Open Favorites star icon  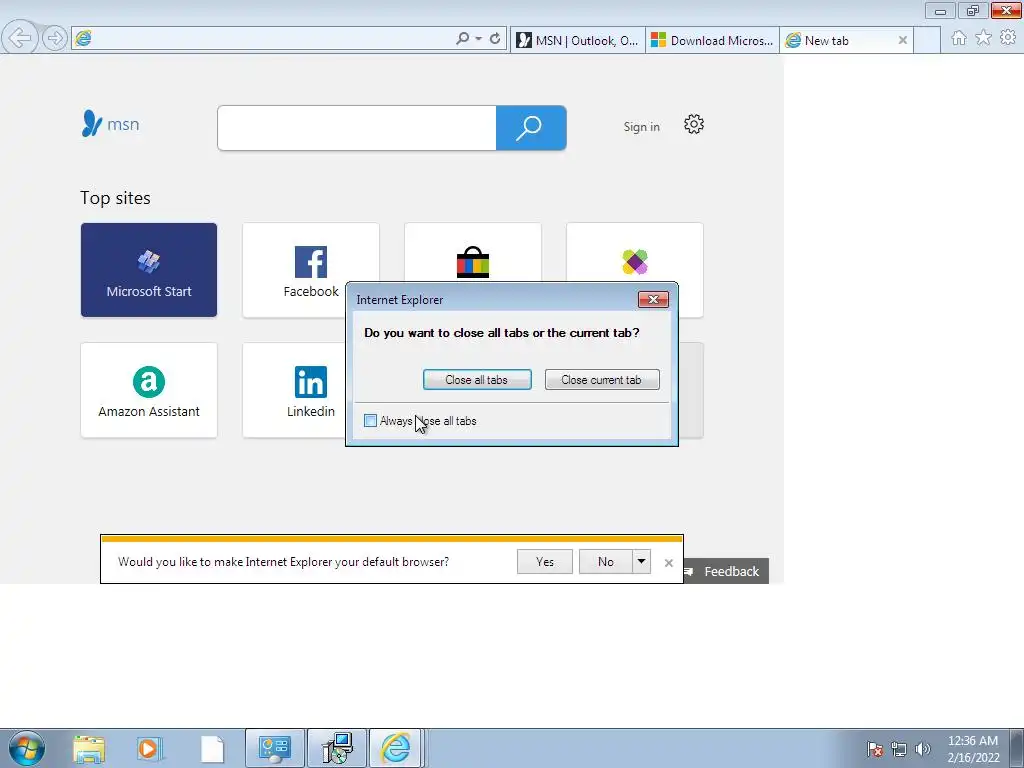[983, 38]
